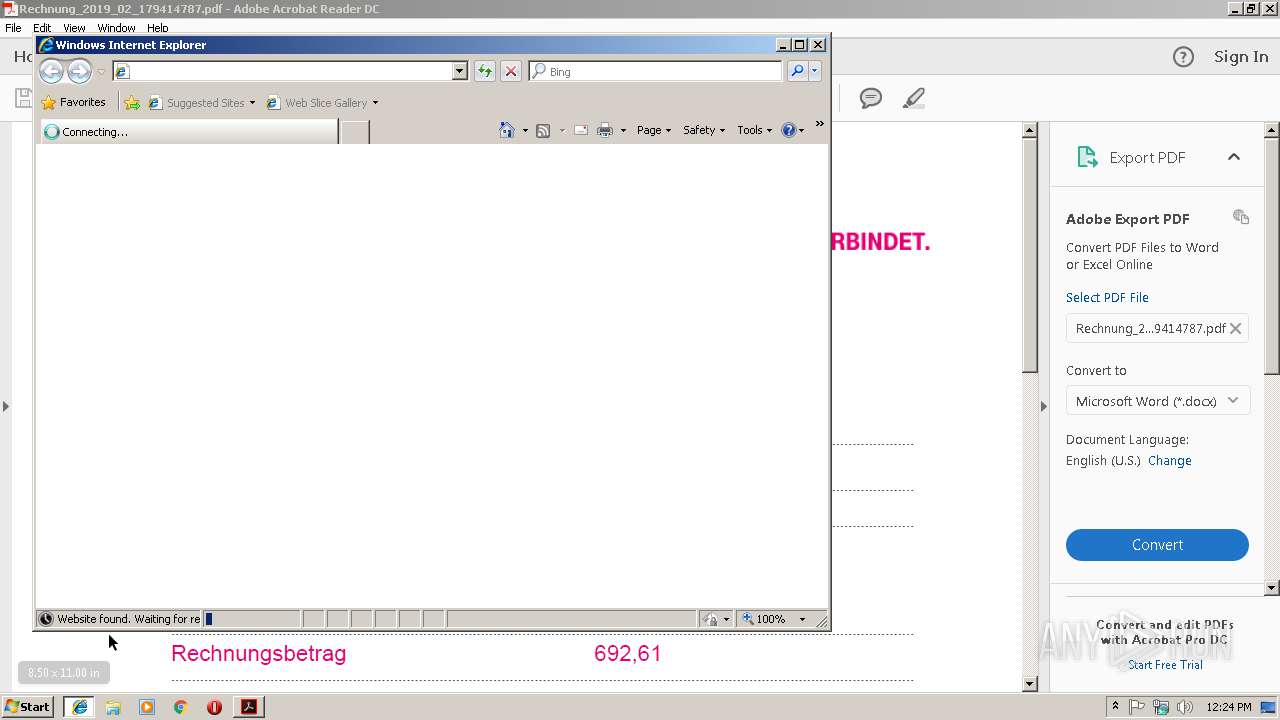Click Internet Explorer Back button
This screenshot has height=720, width=1280.
[51, 71]
